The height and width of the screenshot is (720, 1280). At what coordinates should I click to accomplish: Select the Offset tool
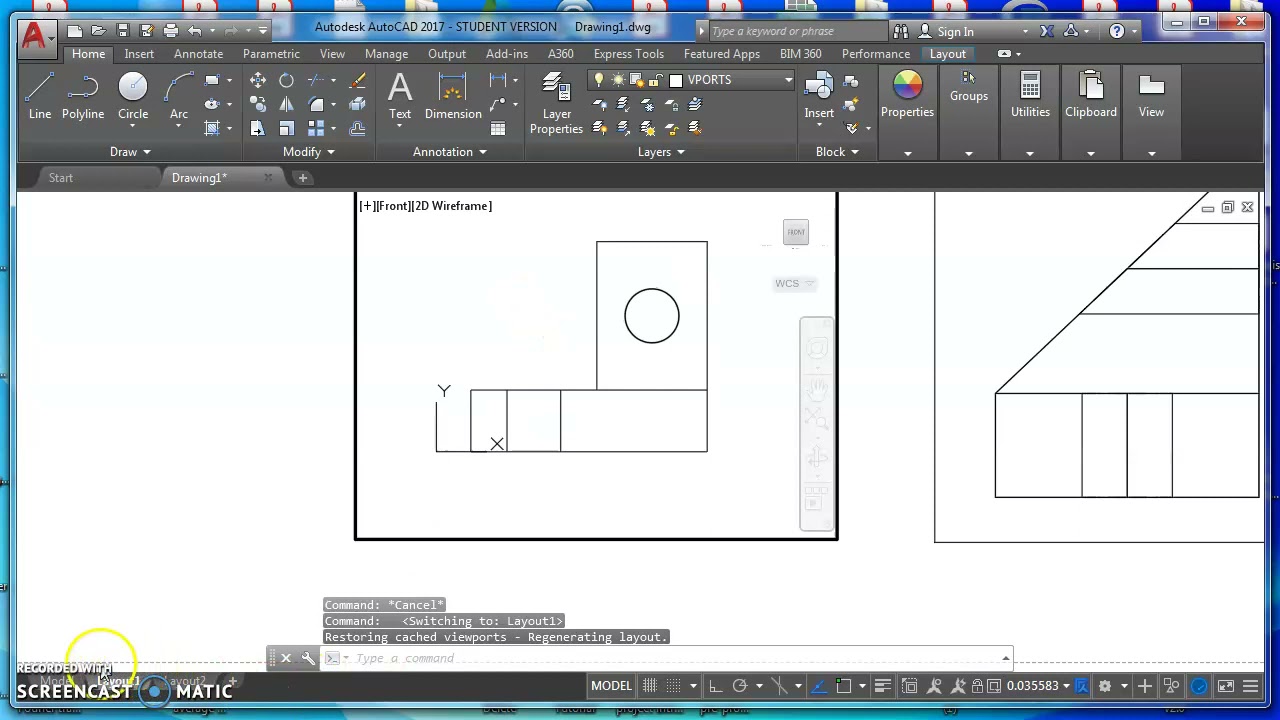[x=358, y=128]
